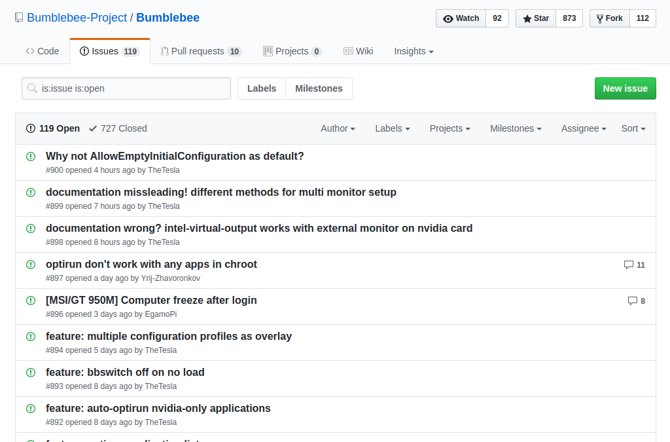Image resolution: width=670 pixels, height=442 pixels.
Task: Open the Sort dropdown
Action: (632, 129)
